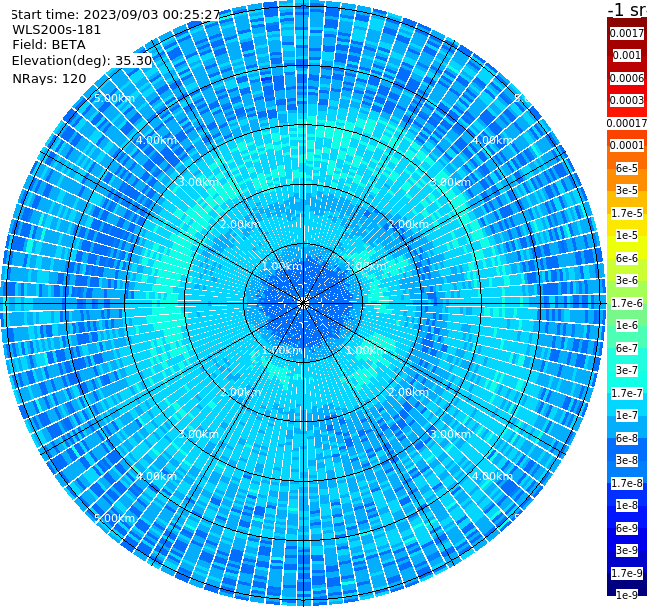
Task: Click the lower-left 2.00km ring label
Action: [x=240, y=392]
